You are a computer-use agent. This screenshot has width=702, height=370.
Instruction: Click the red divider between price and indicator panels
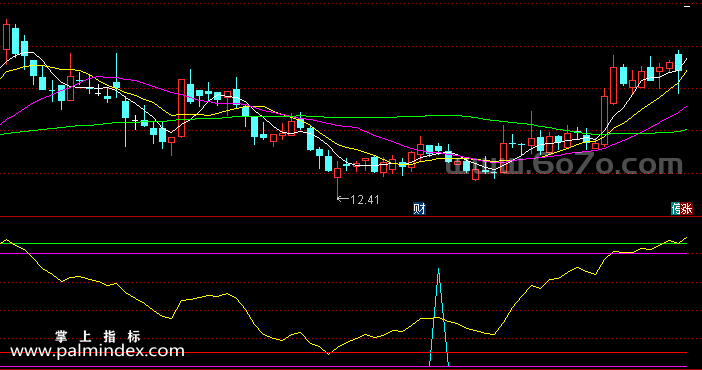351,217
